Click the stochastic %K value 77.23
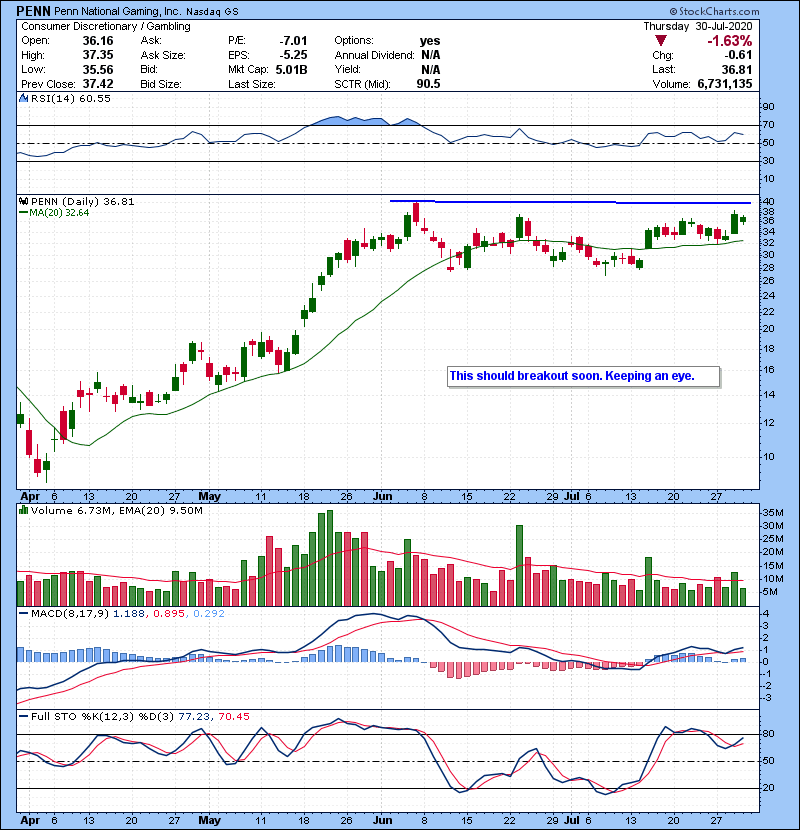This screenshot has width=800, height=830. (194, 716)
